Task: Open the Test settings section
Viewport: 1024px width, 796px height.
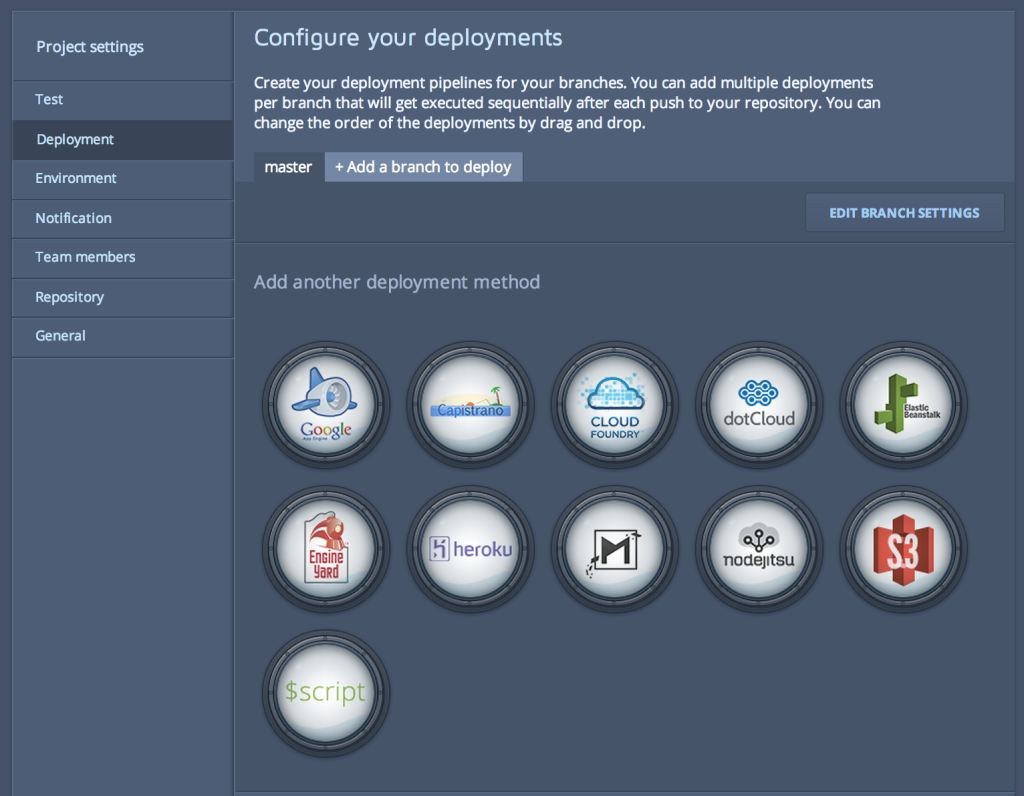Action: pyautogui.click(x=50, y=100)
